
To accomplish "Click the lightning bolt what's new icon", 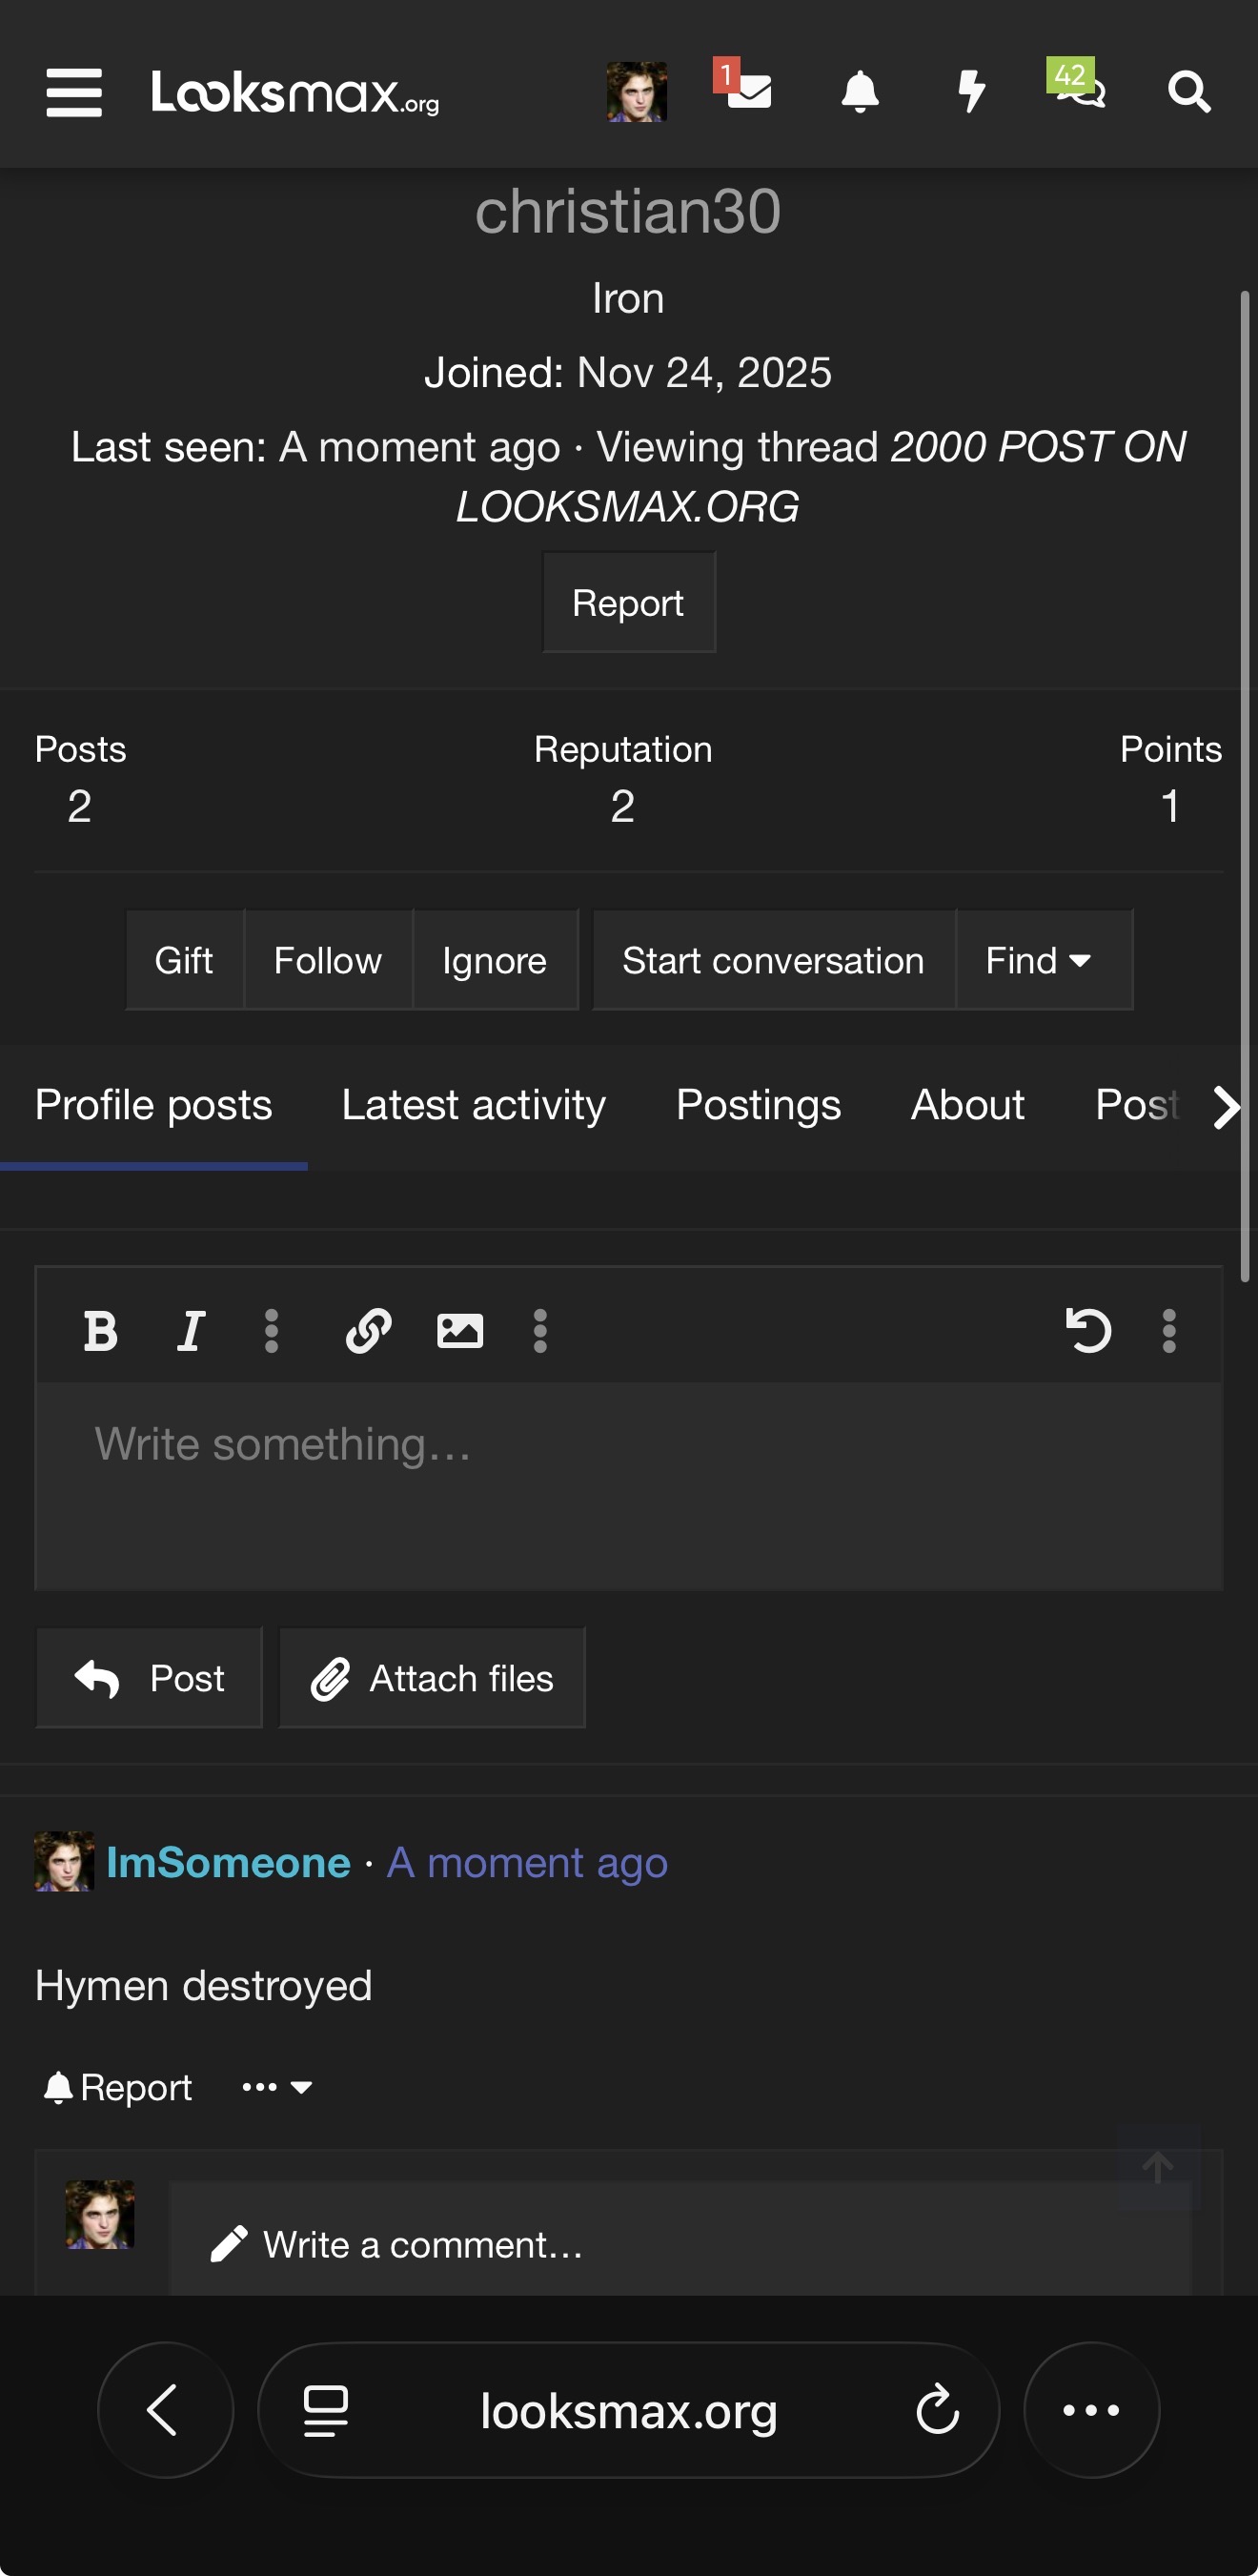I will (x=971, y=92).
